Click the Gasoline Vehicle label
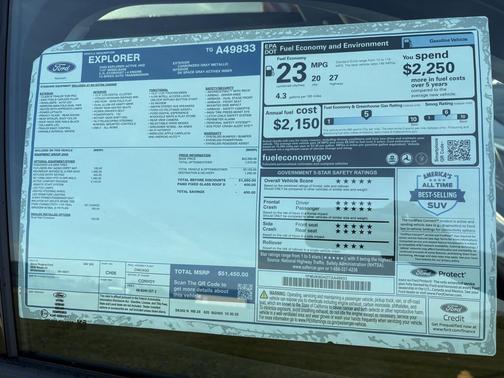This screenshot has width=504, height=378. click(449, 40)
